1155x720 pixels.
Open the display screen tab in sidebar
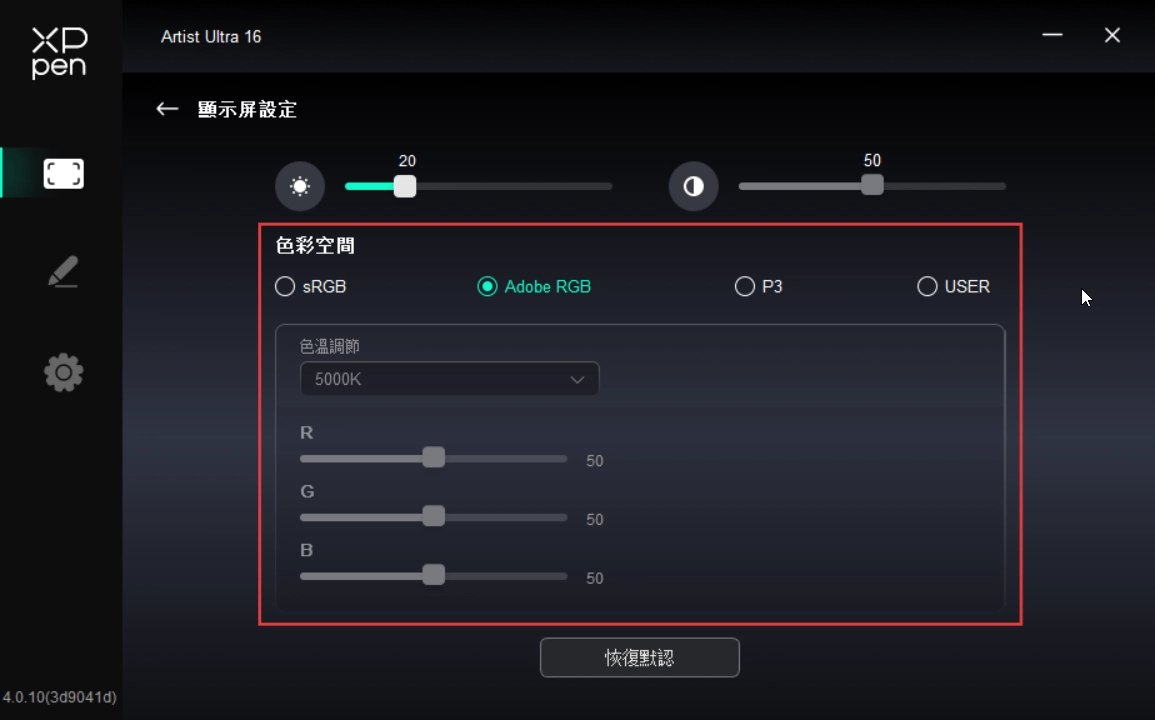[63, 174]
